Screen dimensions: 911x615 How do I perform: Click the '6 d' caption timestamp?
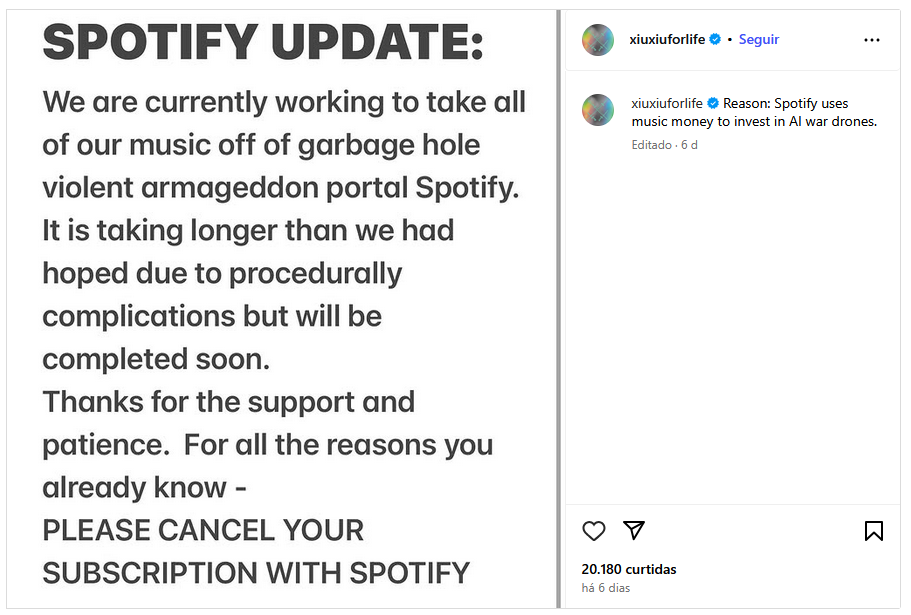[689, 145]
